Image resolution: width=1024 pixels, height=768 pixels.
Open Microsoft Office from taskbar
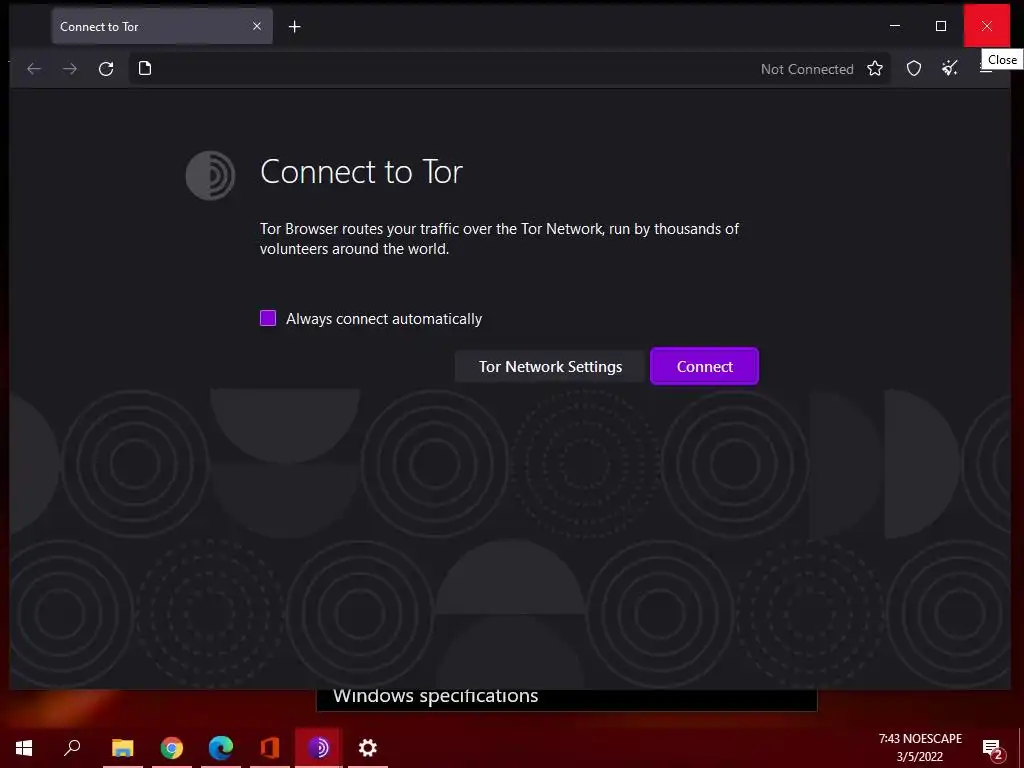click(270, 748)
